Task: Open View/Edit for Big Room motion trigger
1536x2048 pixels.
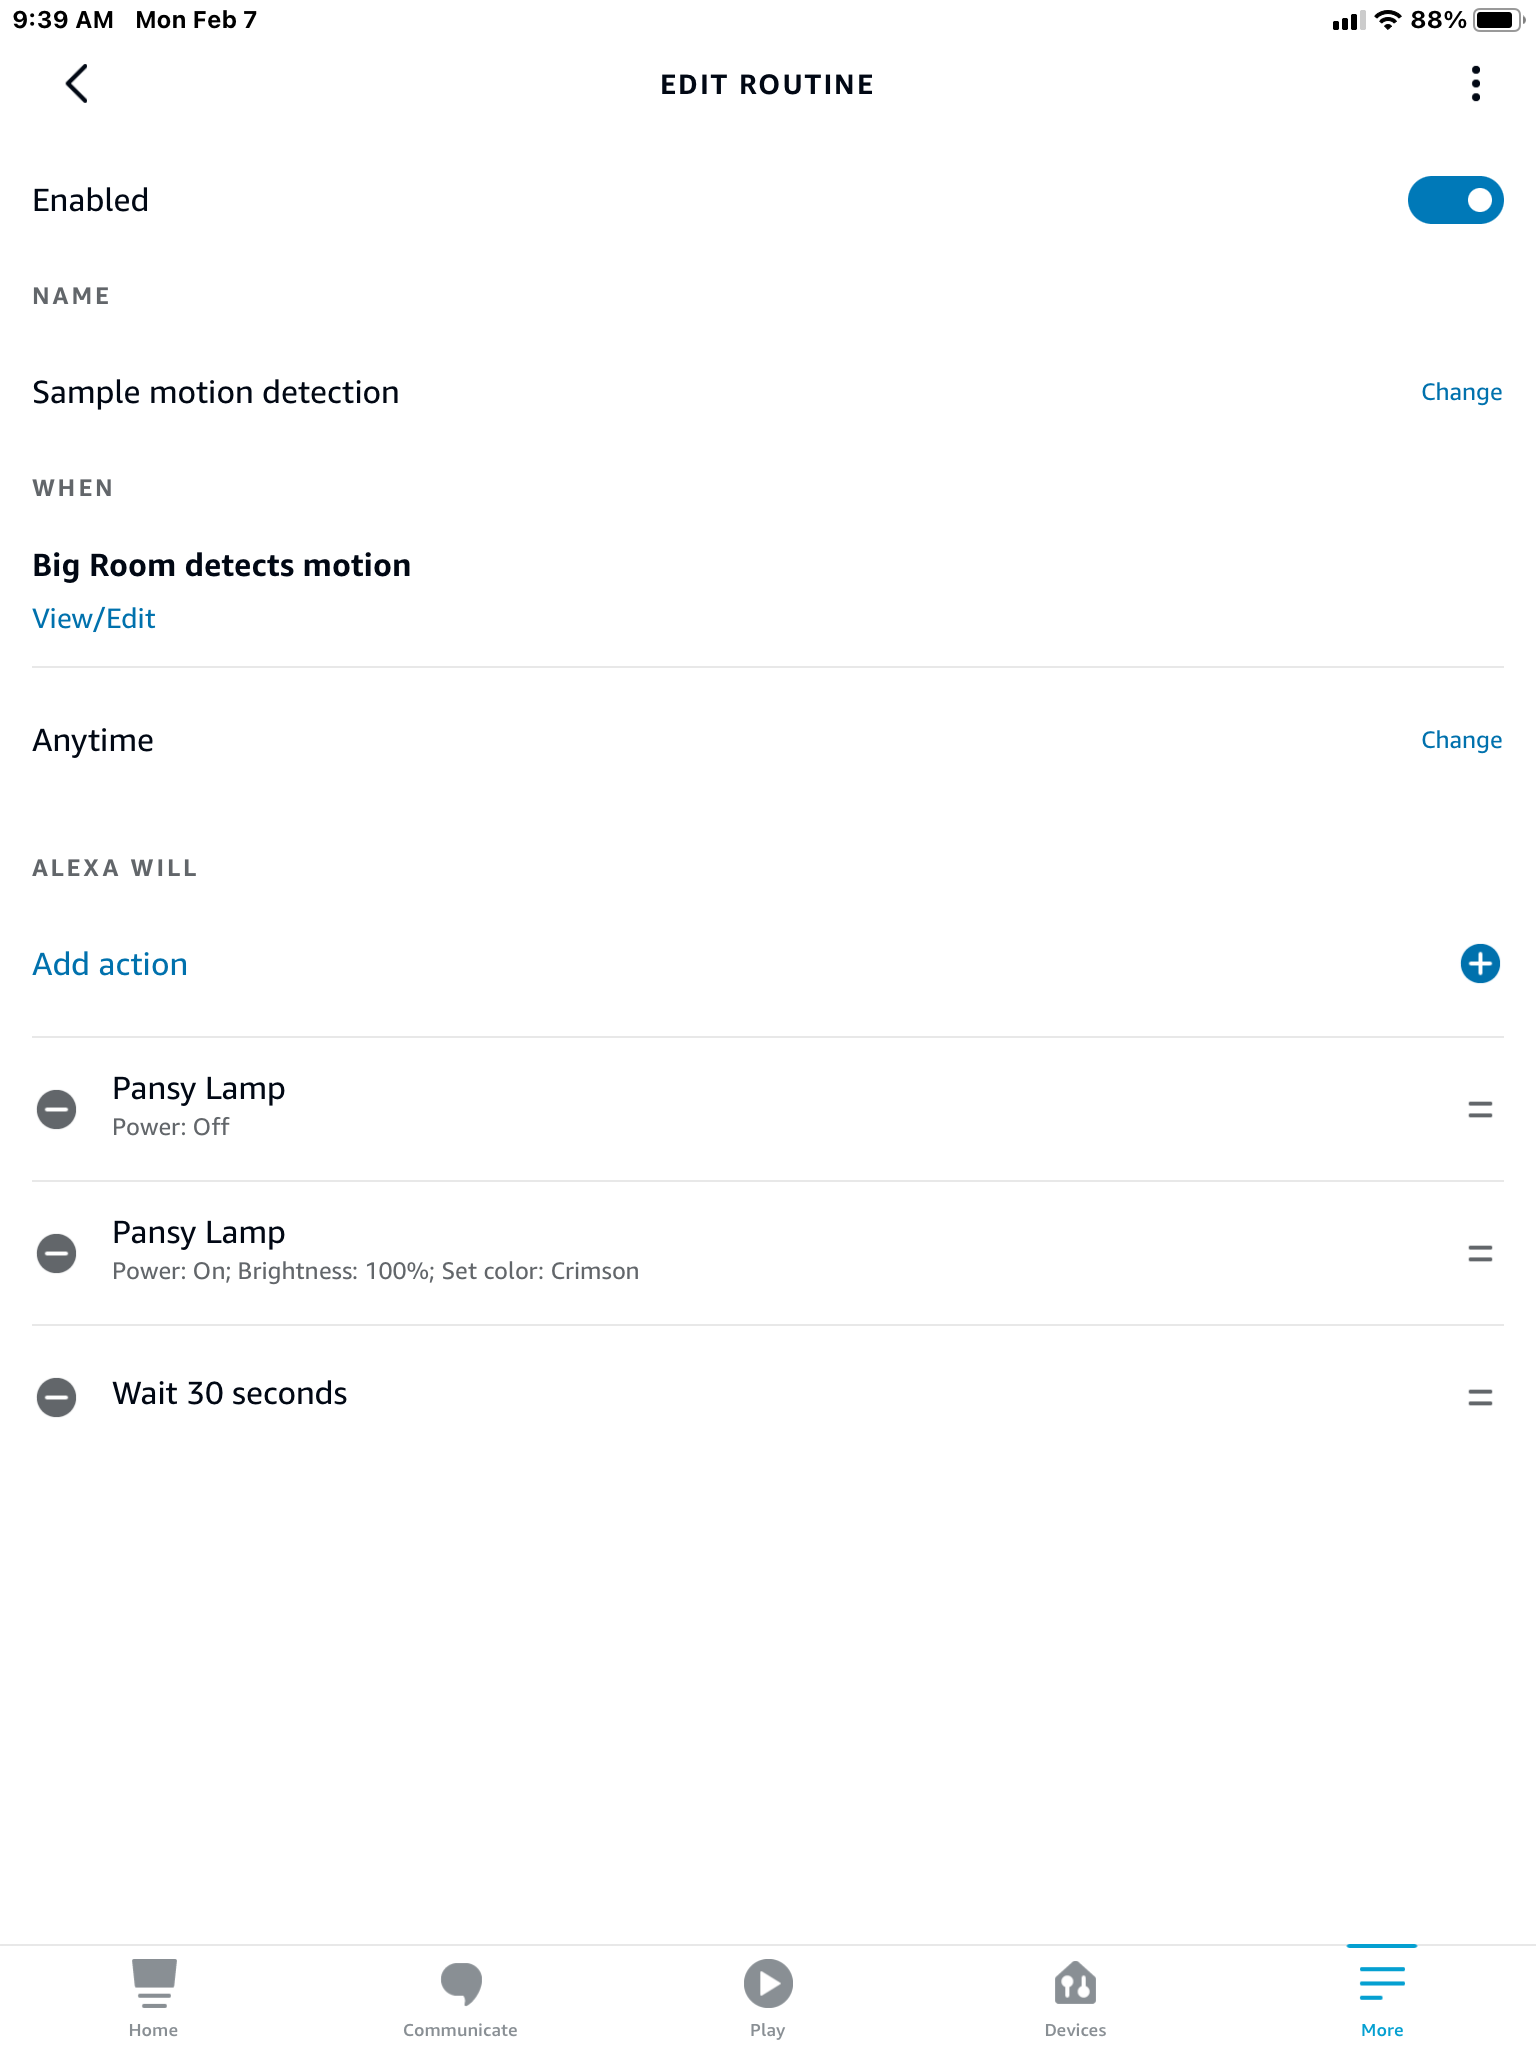Action: click(x=94, y=619)
